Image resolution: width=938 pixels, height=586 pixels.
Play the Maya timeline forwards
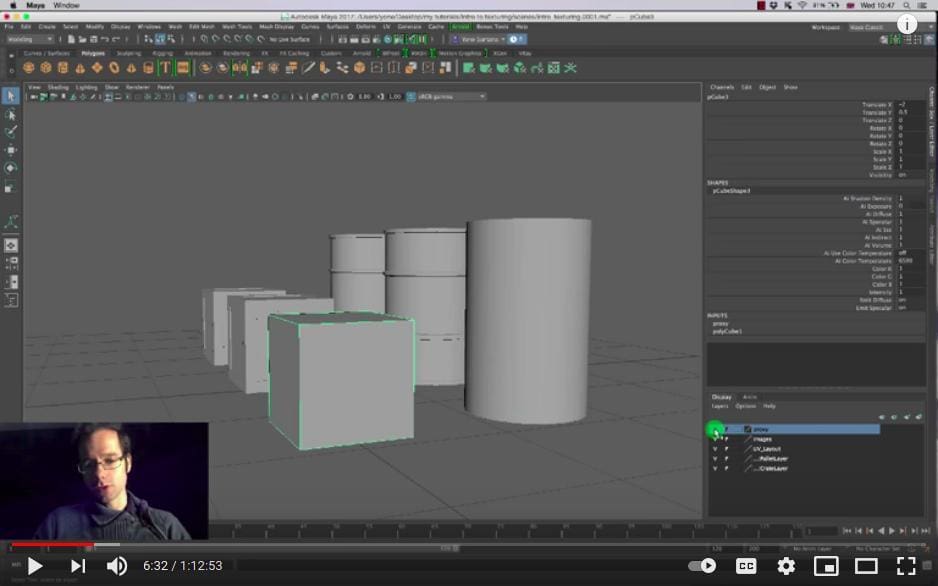pos(892,531)
